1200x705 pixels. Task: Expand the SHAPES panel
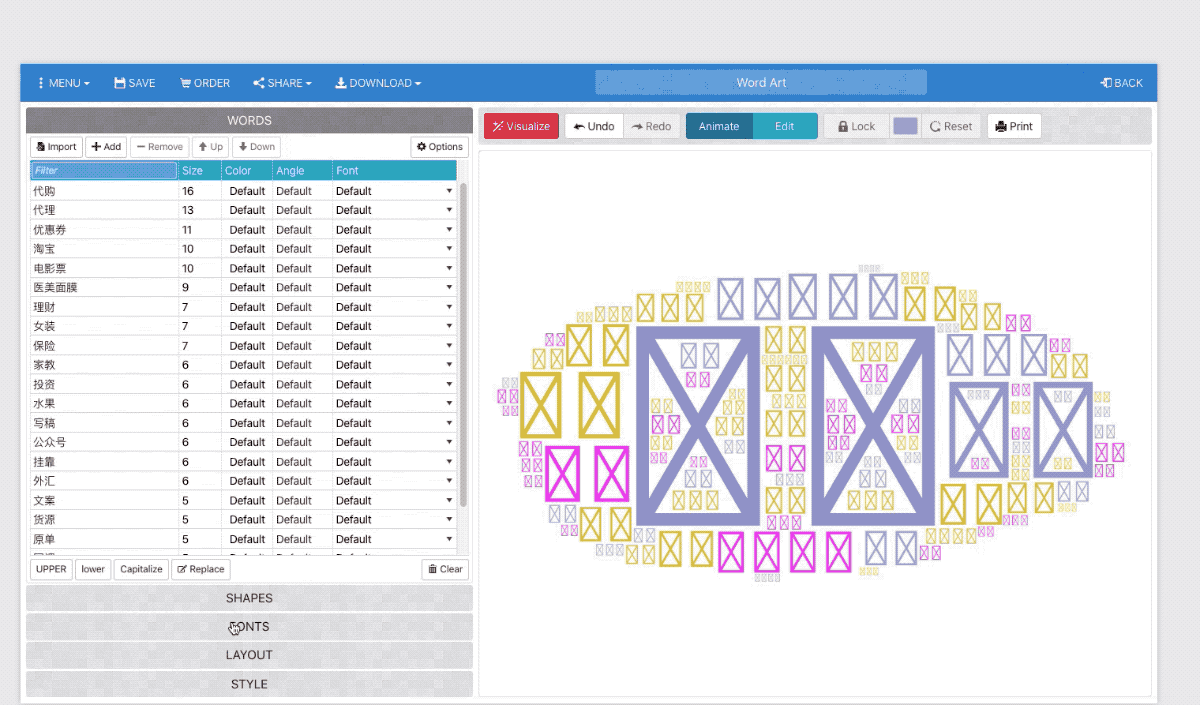[x=249, y=598]
